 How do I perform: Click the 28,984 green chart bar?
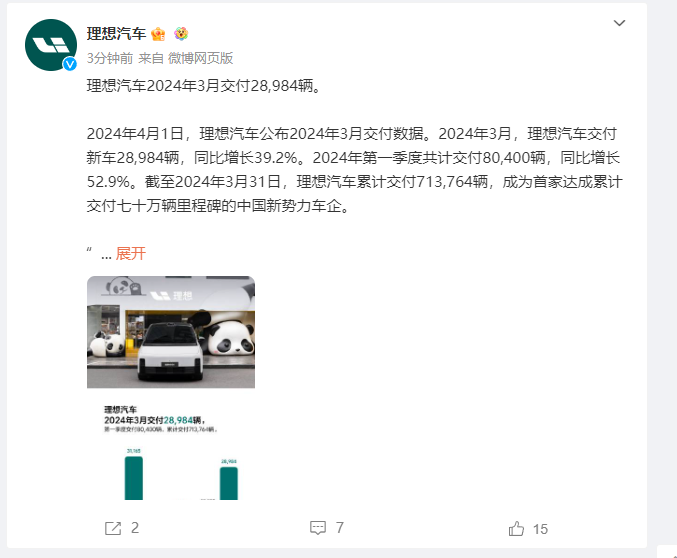pos(229,483)
